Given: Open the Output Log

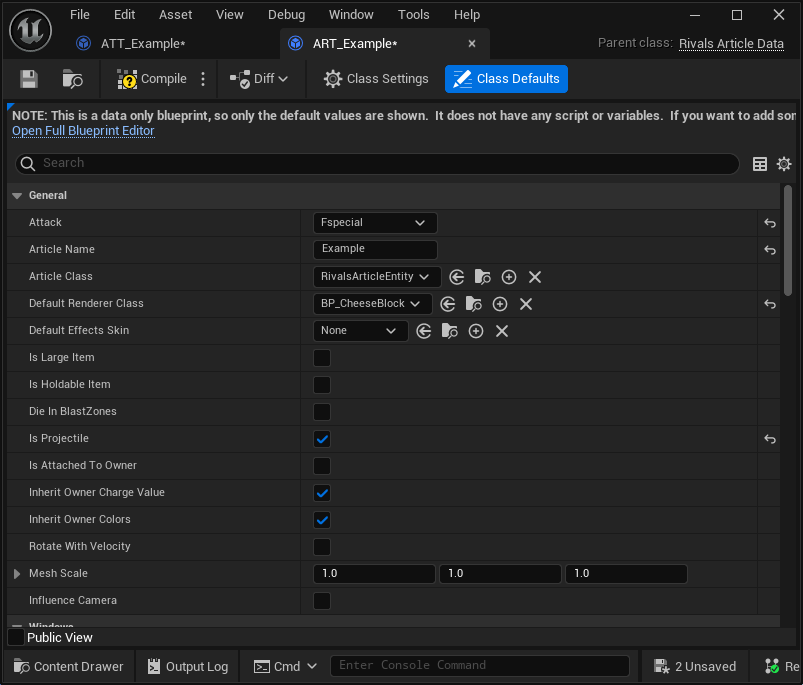Looking at the screenshot, I should point(187,667).
